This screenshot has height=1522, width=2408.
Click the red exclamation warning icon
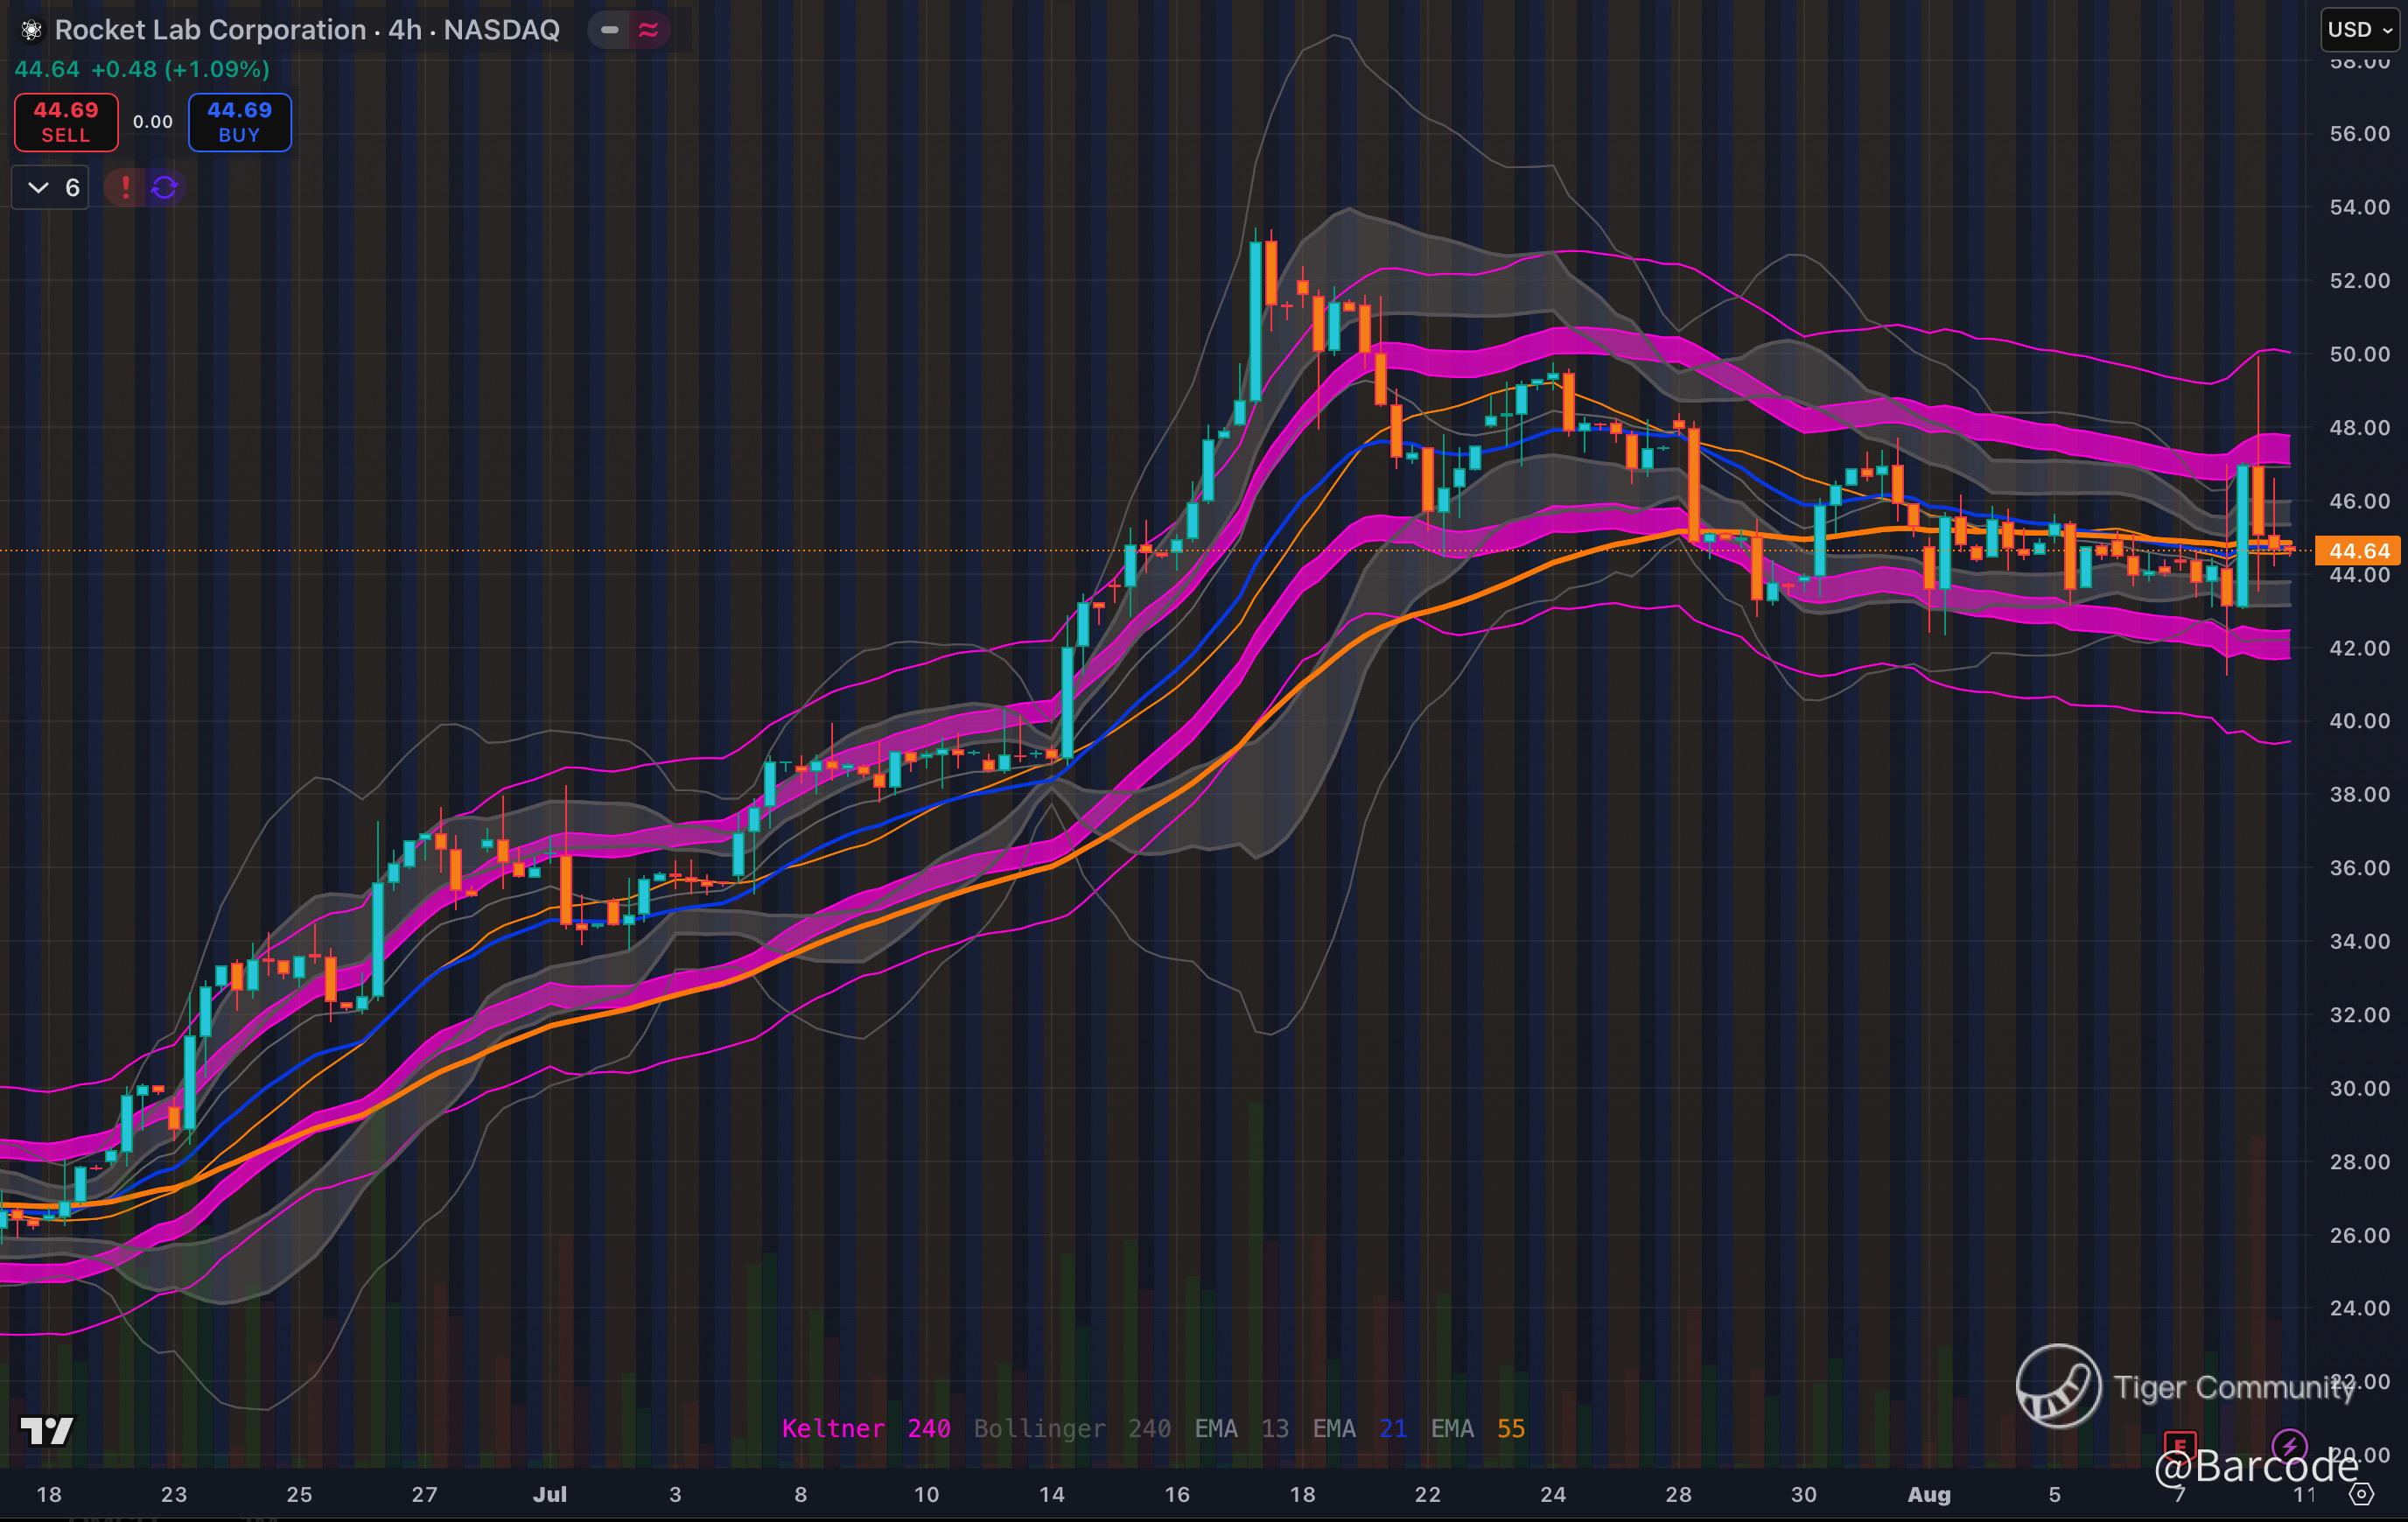tap(125, 187)
